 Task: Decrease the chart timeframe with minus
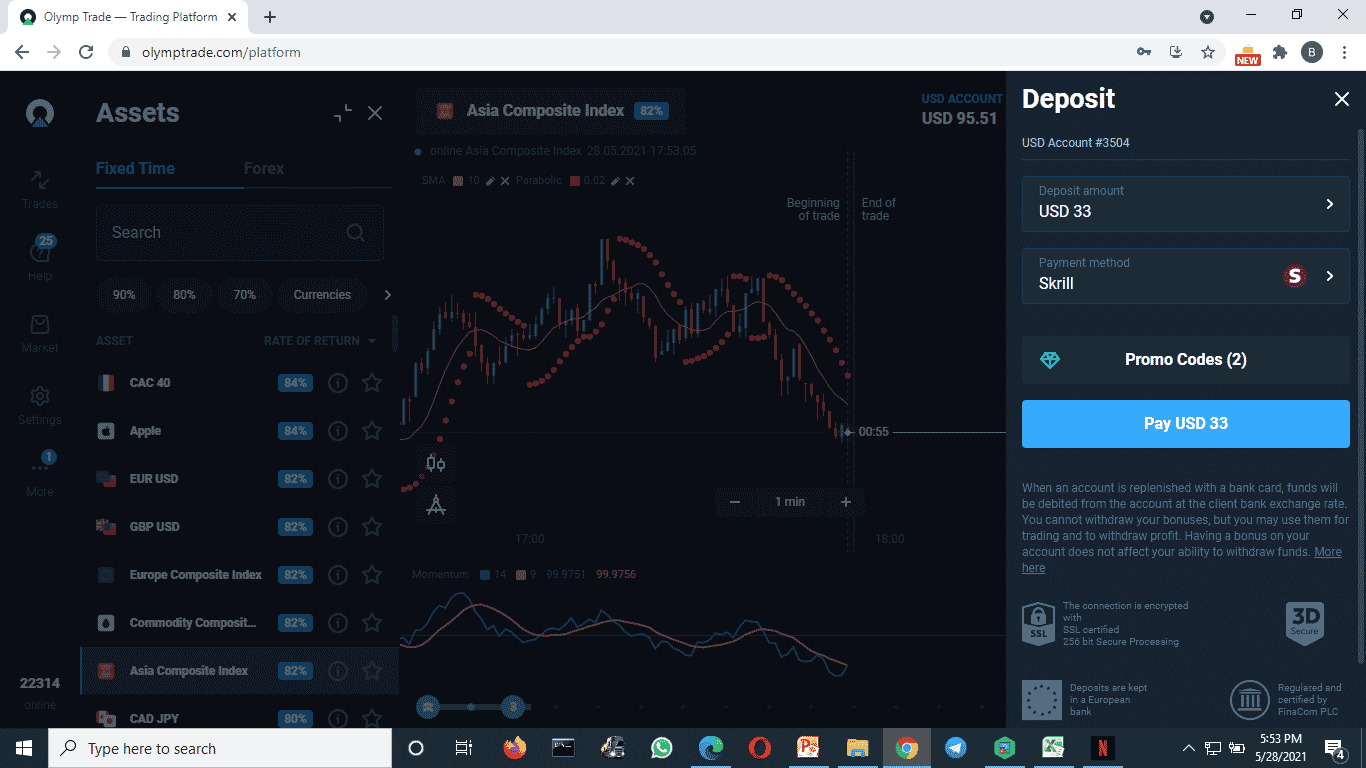coord(735,502)
